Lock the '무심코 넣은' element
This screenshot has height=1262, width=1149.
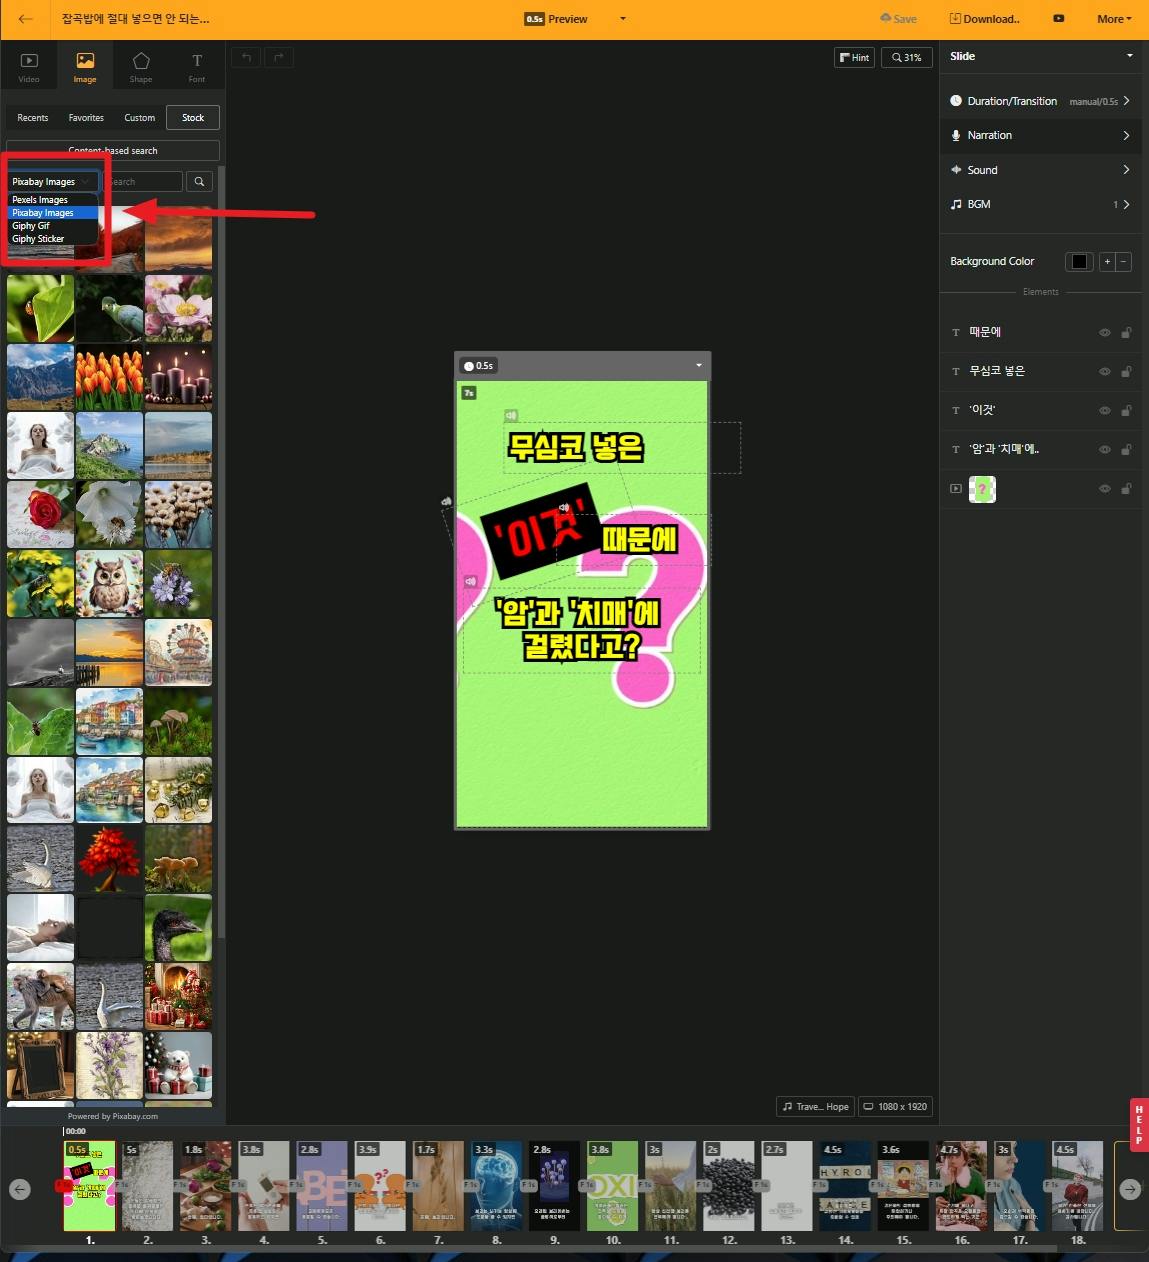coord(1126,372)
